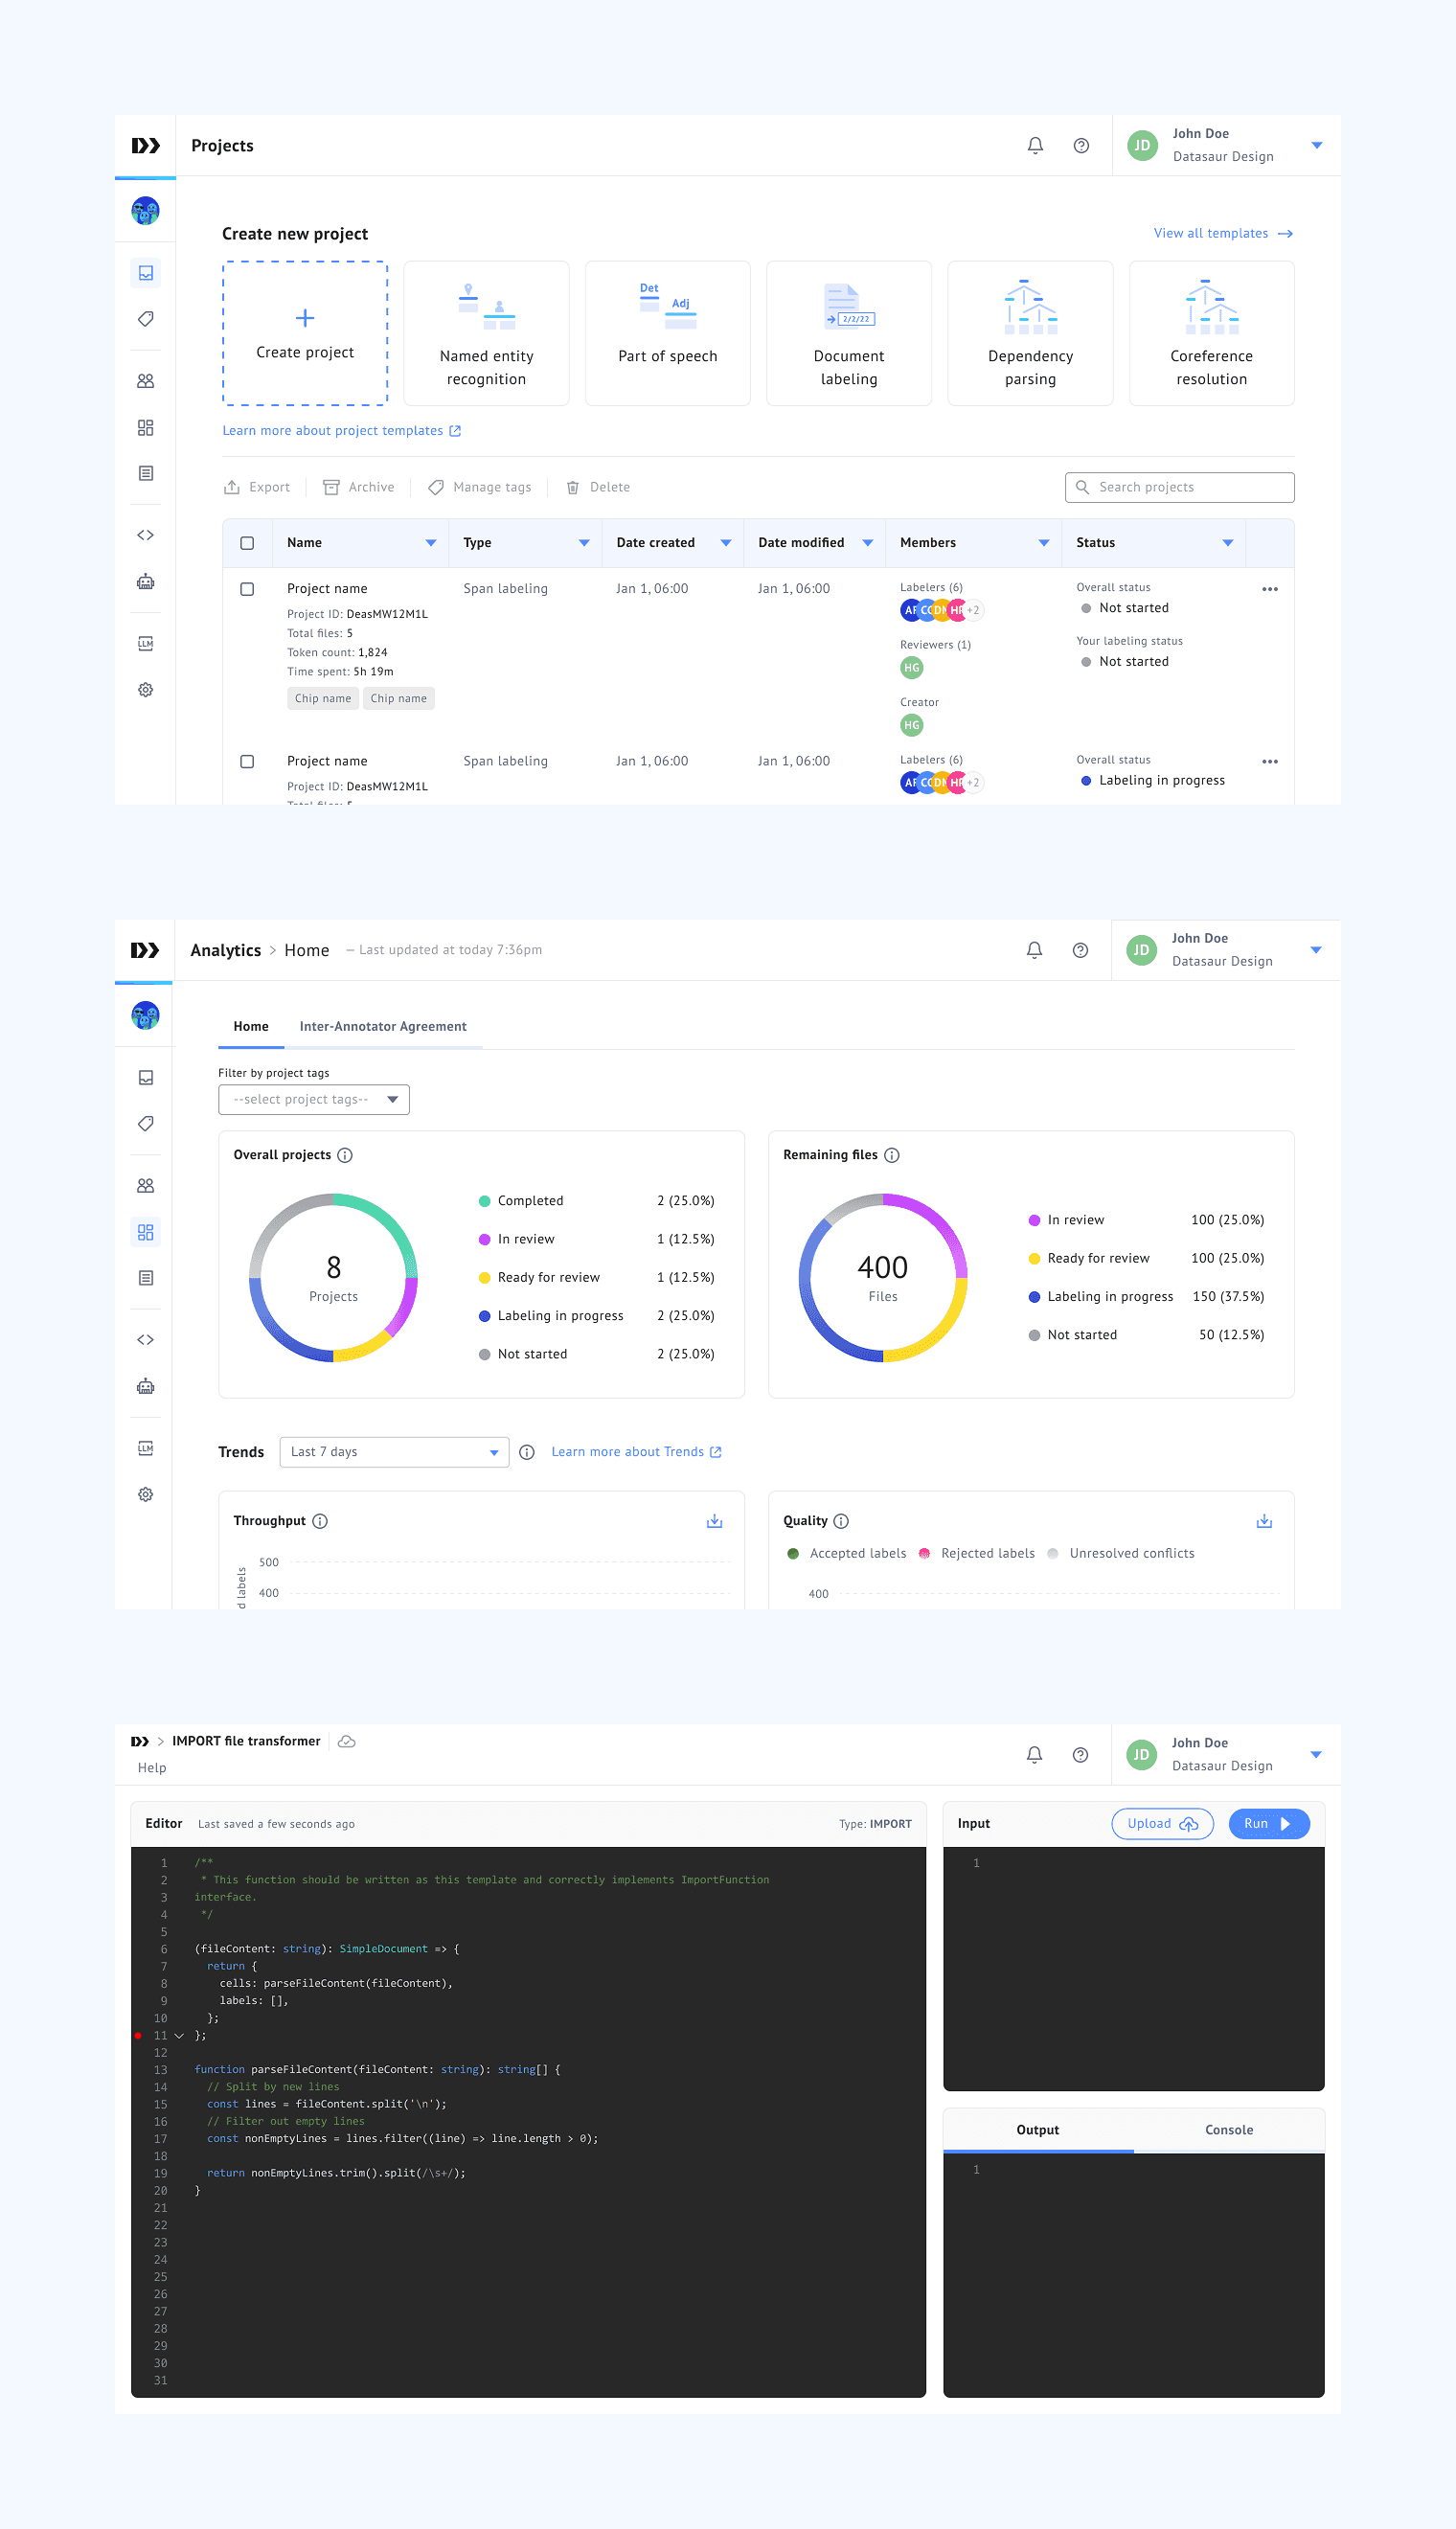Viewport: 1456px width, 2529px height.
Task: Open settings gear in Analytics sidebar
Action: click(145, 1494)
